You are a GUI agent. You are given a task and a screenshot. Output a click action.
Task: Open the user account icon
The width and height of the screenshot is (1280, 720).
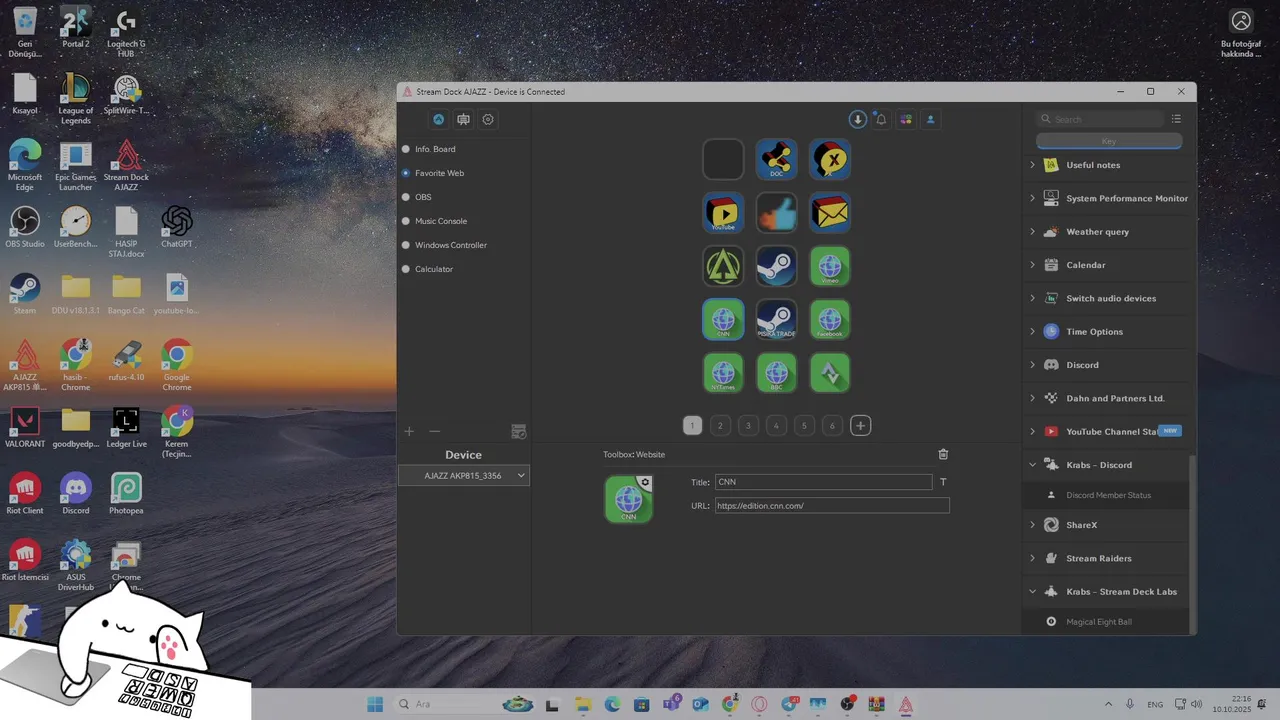coord(930,119)
